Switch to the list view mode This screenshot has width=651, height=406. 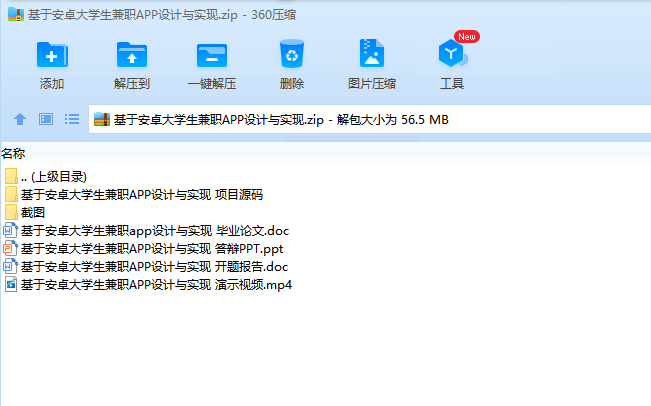pyautogui.click(x=72, y=120)
